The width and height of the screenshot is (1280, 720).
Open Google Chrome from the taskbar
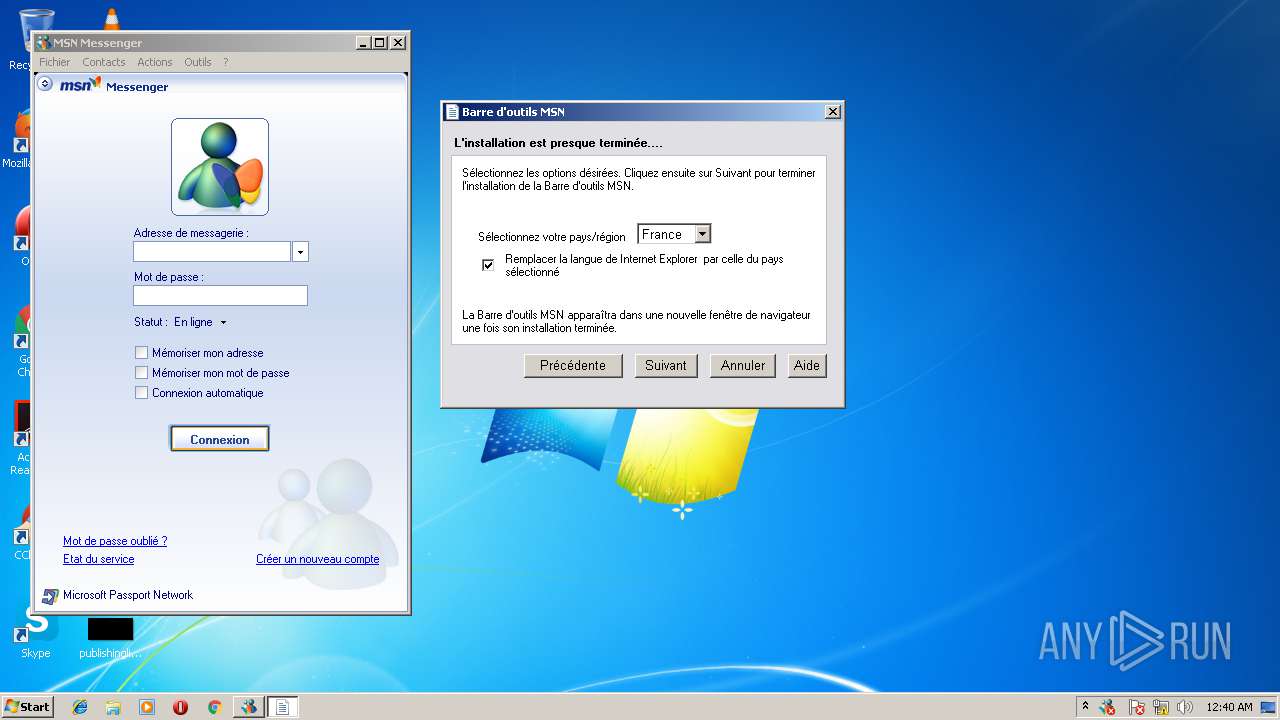click(214, 707)
